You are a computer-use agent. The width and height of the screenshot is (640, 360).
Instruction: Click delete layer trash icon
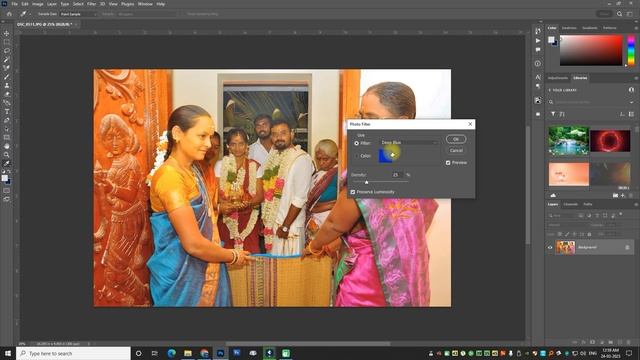click(x=629, y=342)
